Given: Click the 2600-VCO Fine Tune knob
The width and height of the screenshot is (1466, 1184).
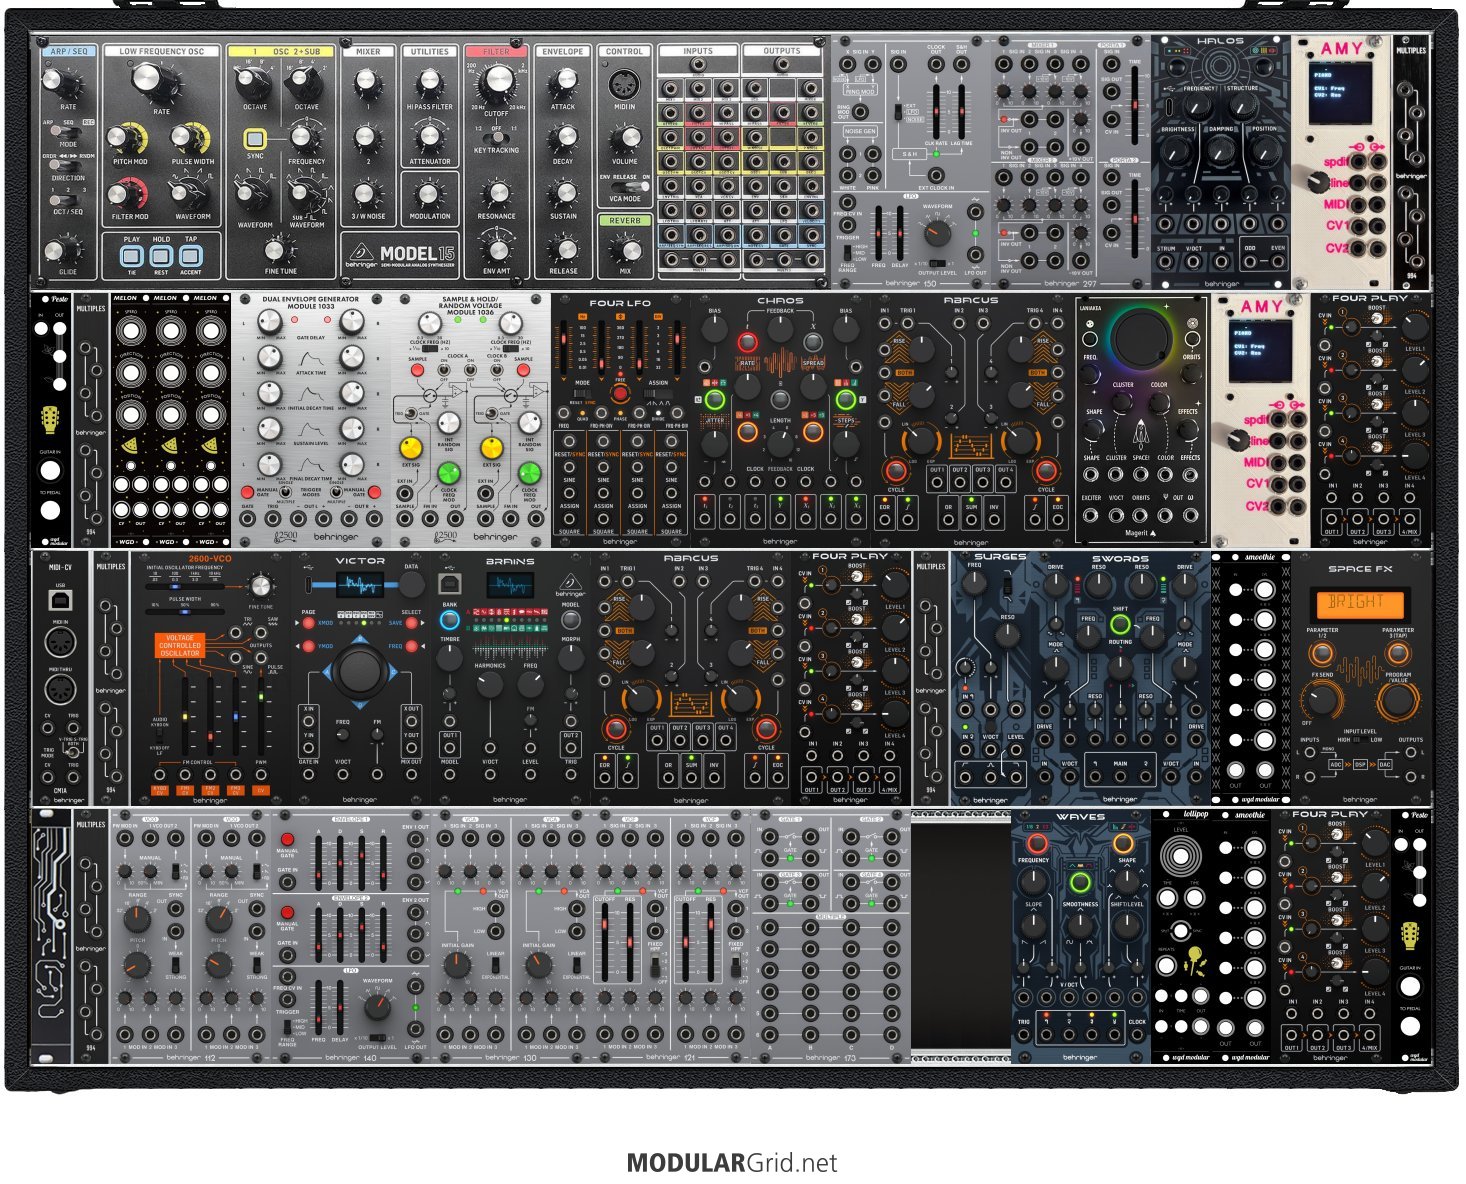Looking at the screenshot, I should (x=261, y=586).
